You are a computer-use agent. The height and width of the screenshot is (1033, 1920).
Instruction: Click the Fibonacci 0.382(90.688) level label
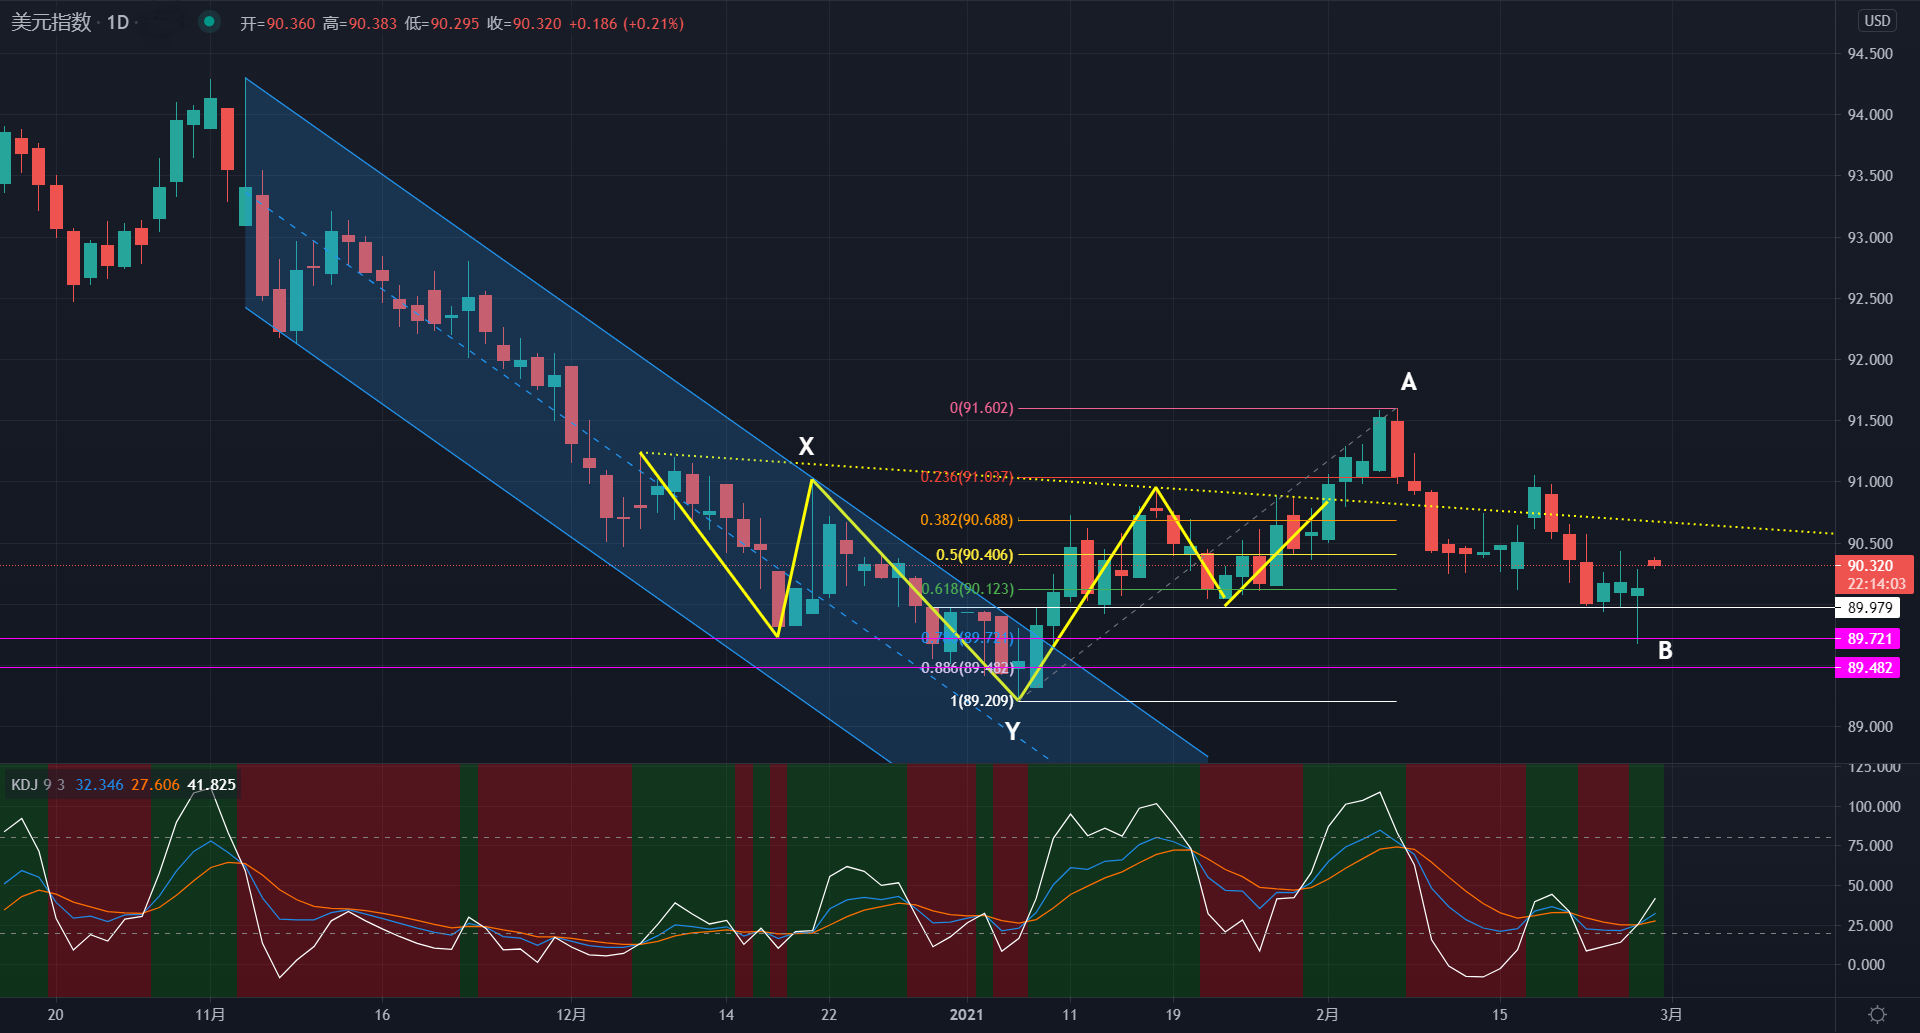click(x=966, y=520)
